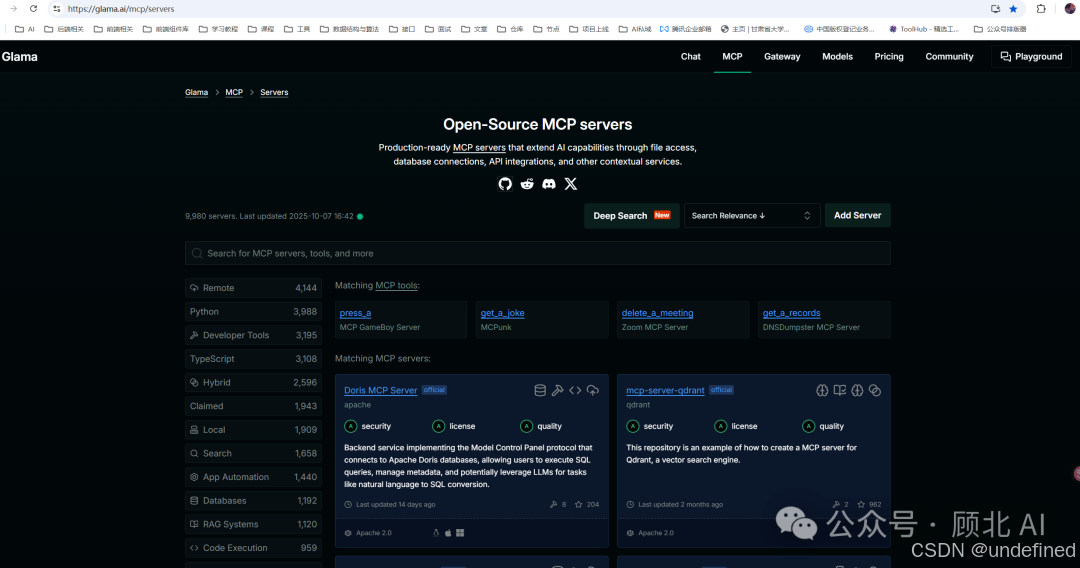This screenshot has width=1080, height=568.
Task: Open the browser profile avatar
Action: [x=1070, y=9]
